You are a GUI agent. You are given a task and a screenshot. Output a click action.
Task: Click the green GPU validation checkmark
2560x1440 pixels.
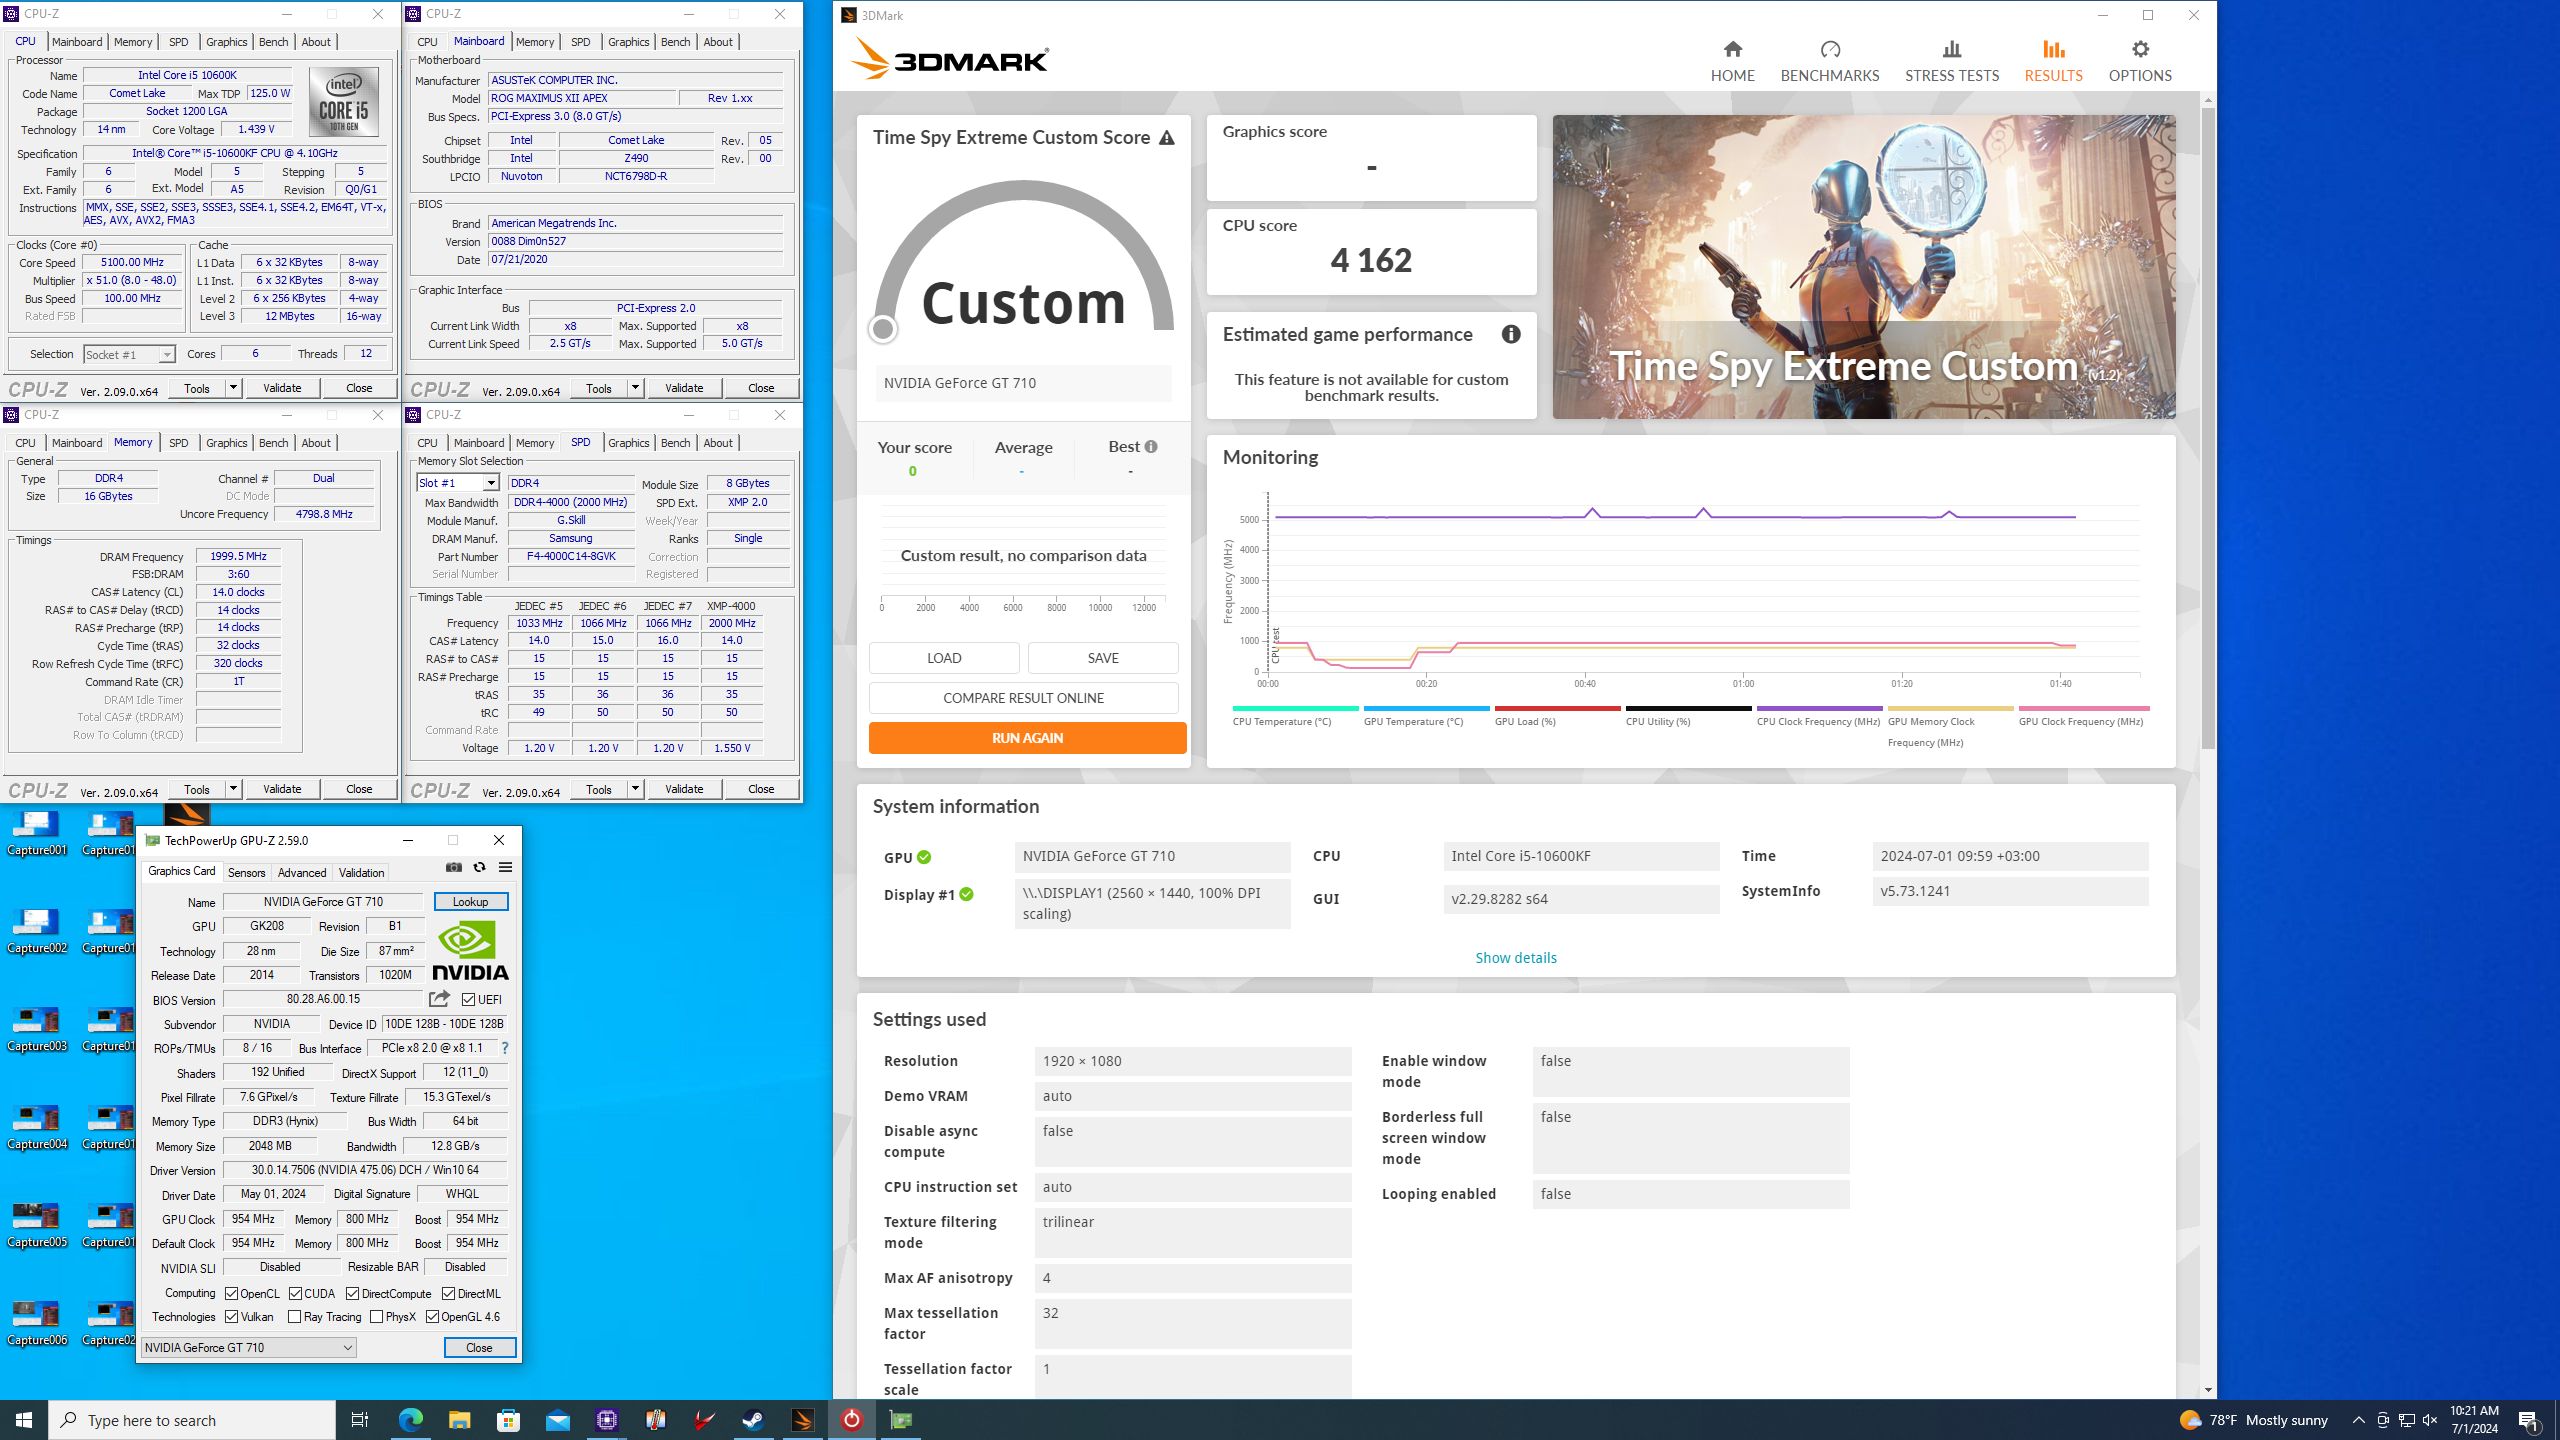(x=924, y=857)
